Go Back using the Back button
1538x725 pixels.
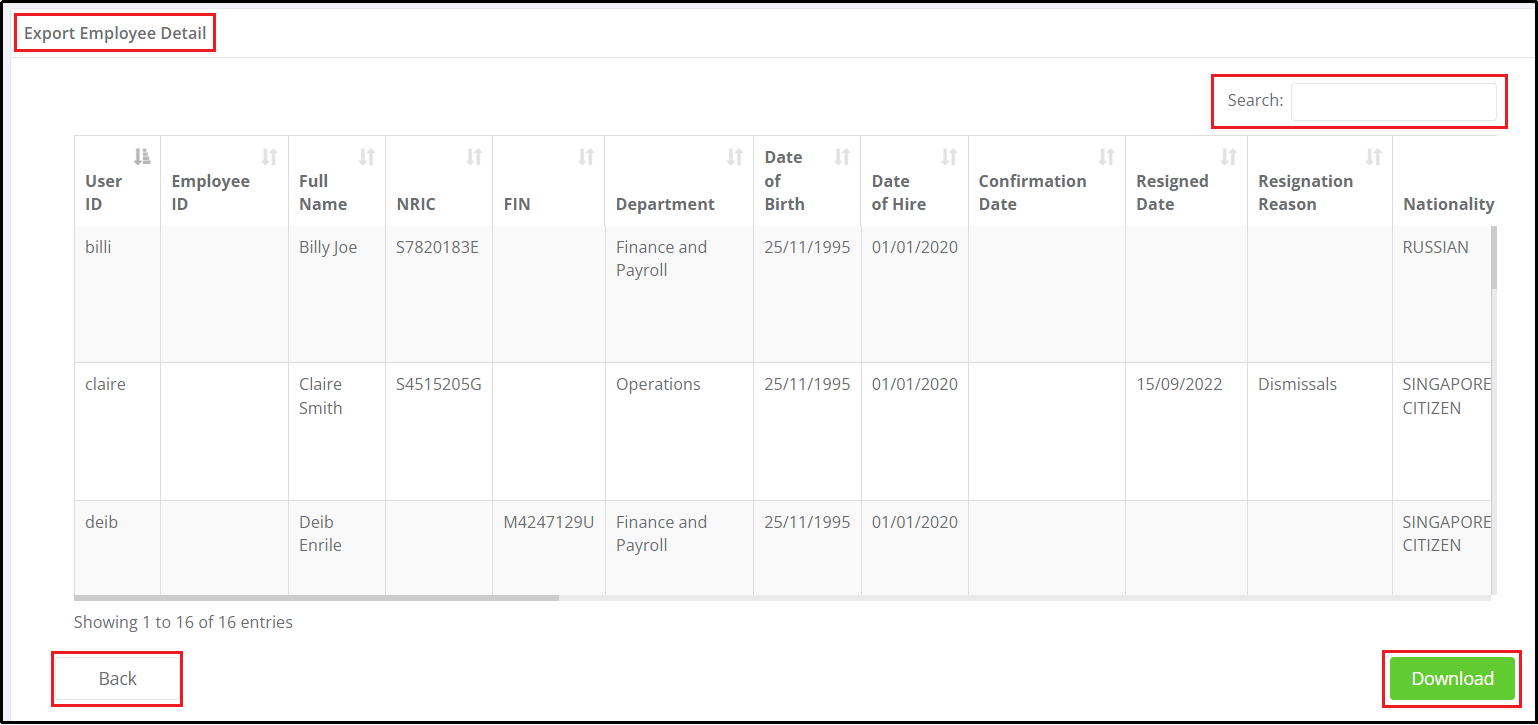[117, 679]
